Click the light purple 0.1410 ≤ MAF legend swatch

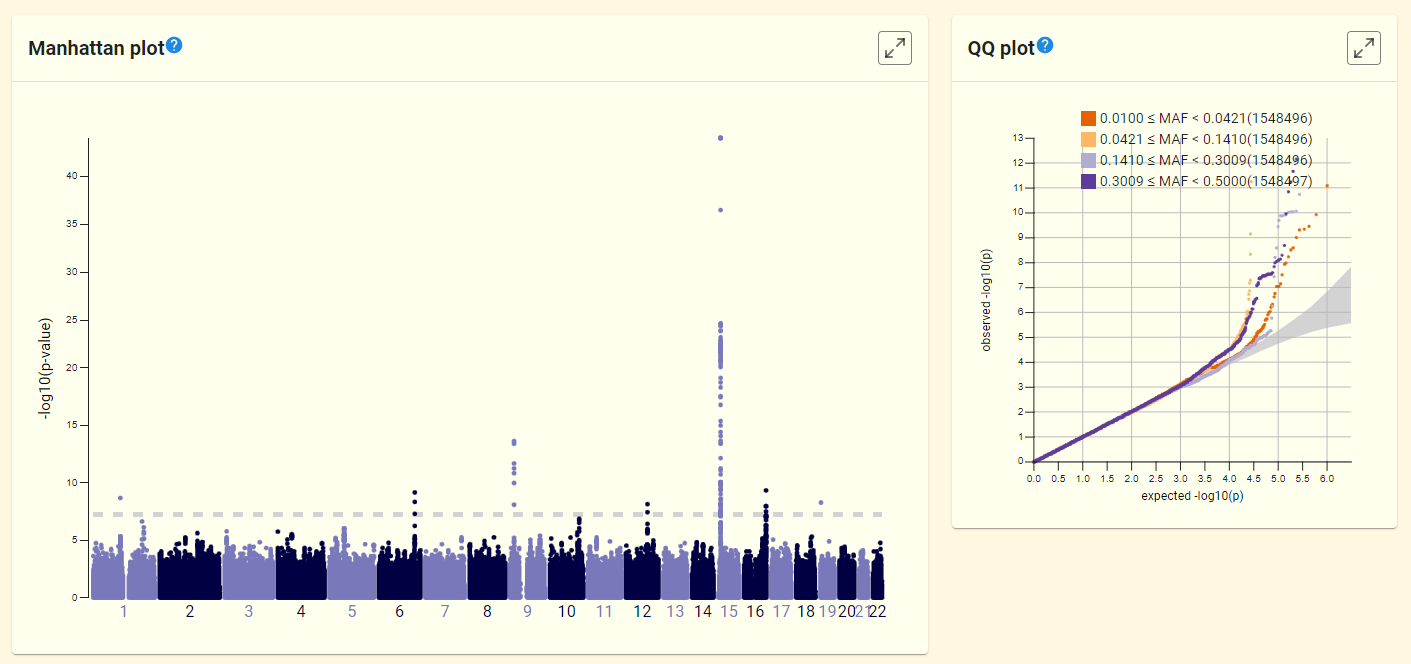click(1089, 160)
